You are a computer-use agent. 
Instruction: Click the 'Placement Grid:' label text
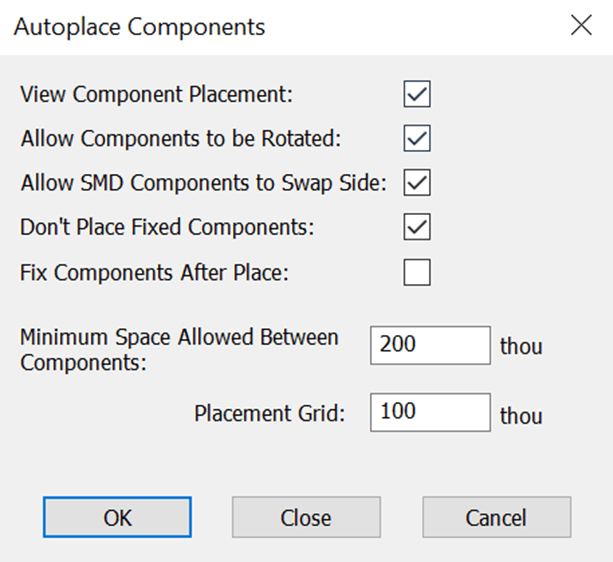point(269,413)
